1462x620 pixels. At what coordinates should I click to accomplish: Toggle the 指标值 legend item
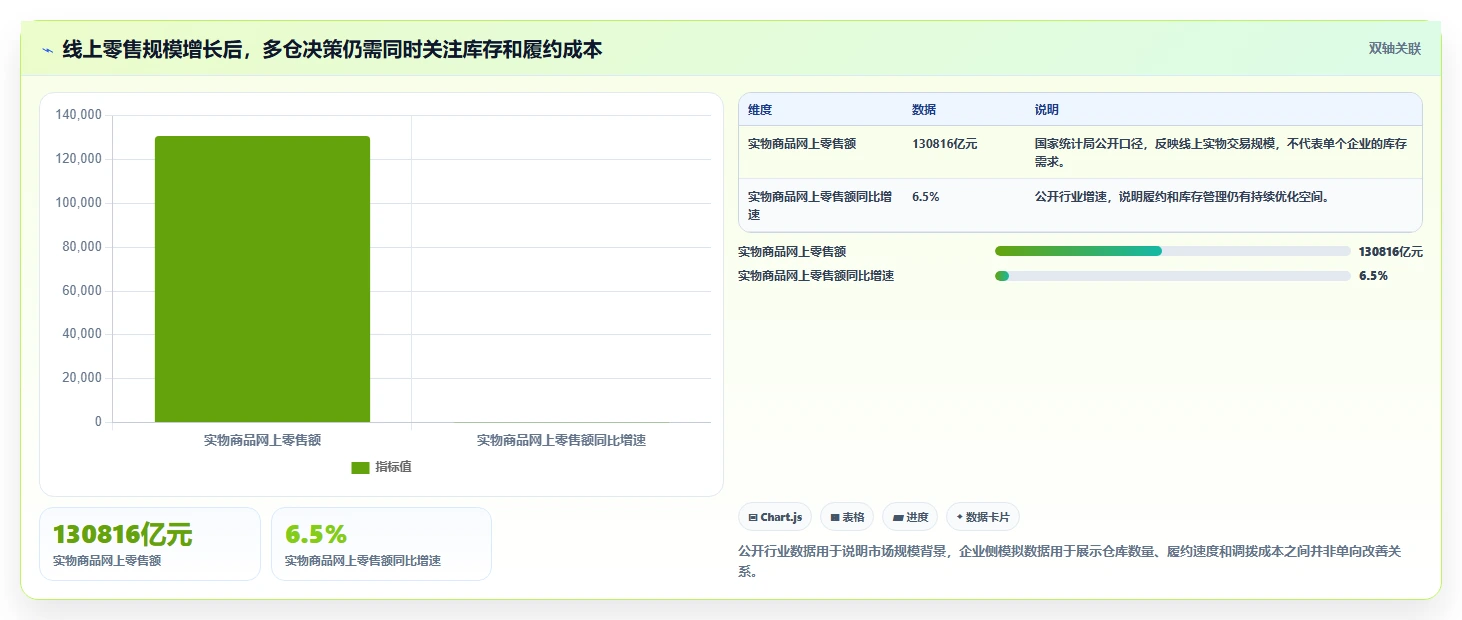pos(381,467)
